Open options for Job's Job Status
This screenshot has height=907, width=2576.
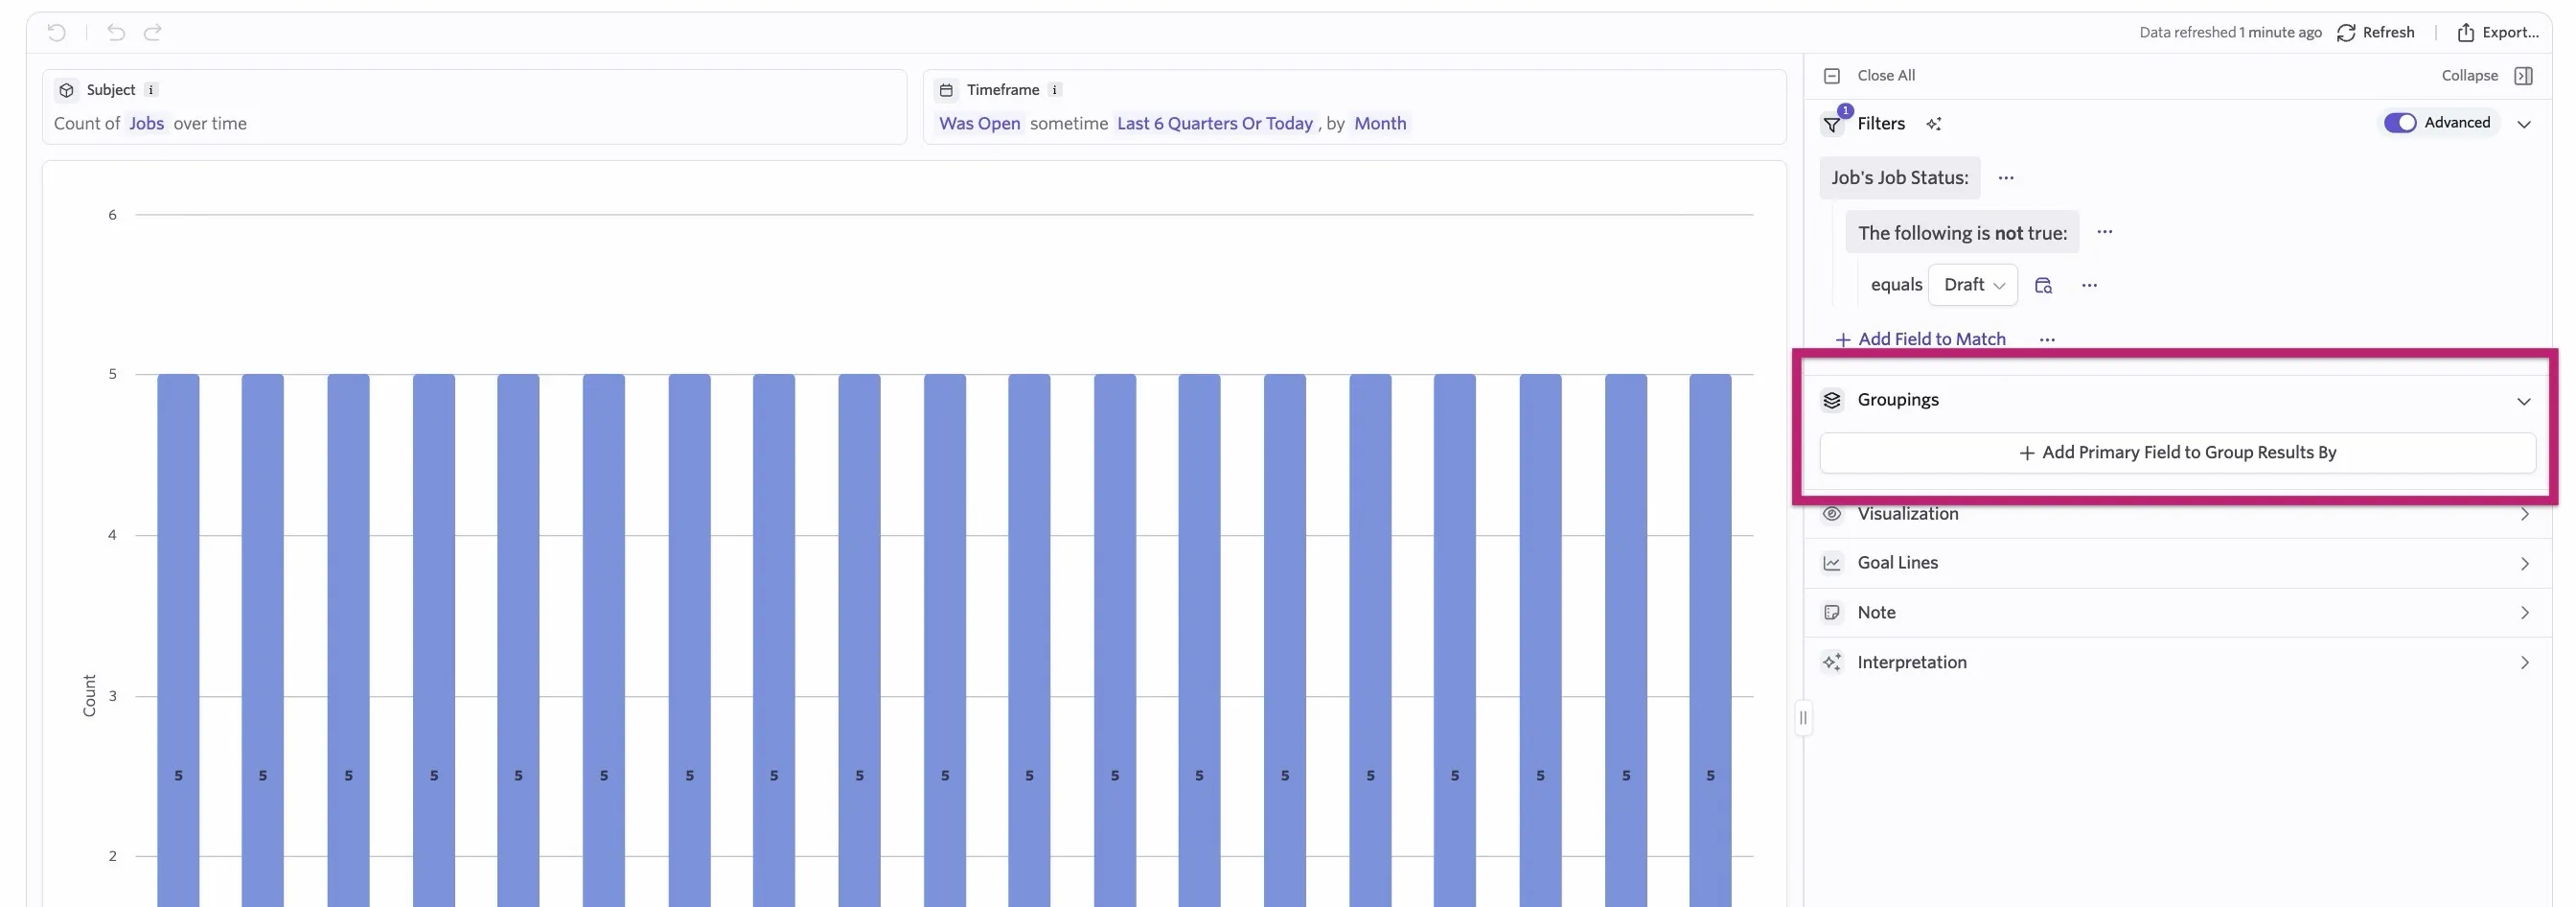coord(2006,178)
